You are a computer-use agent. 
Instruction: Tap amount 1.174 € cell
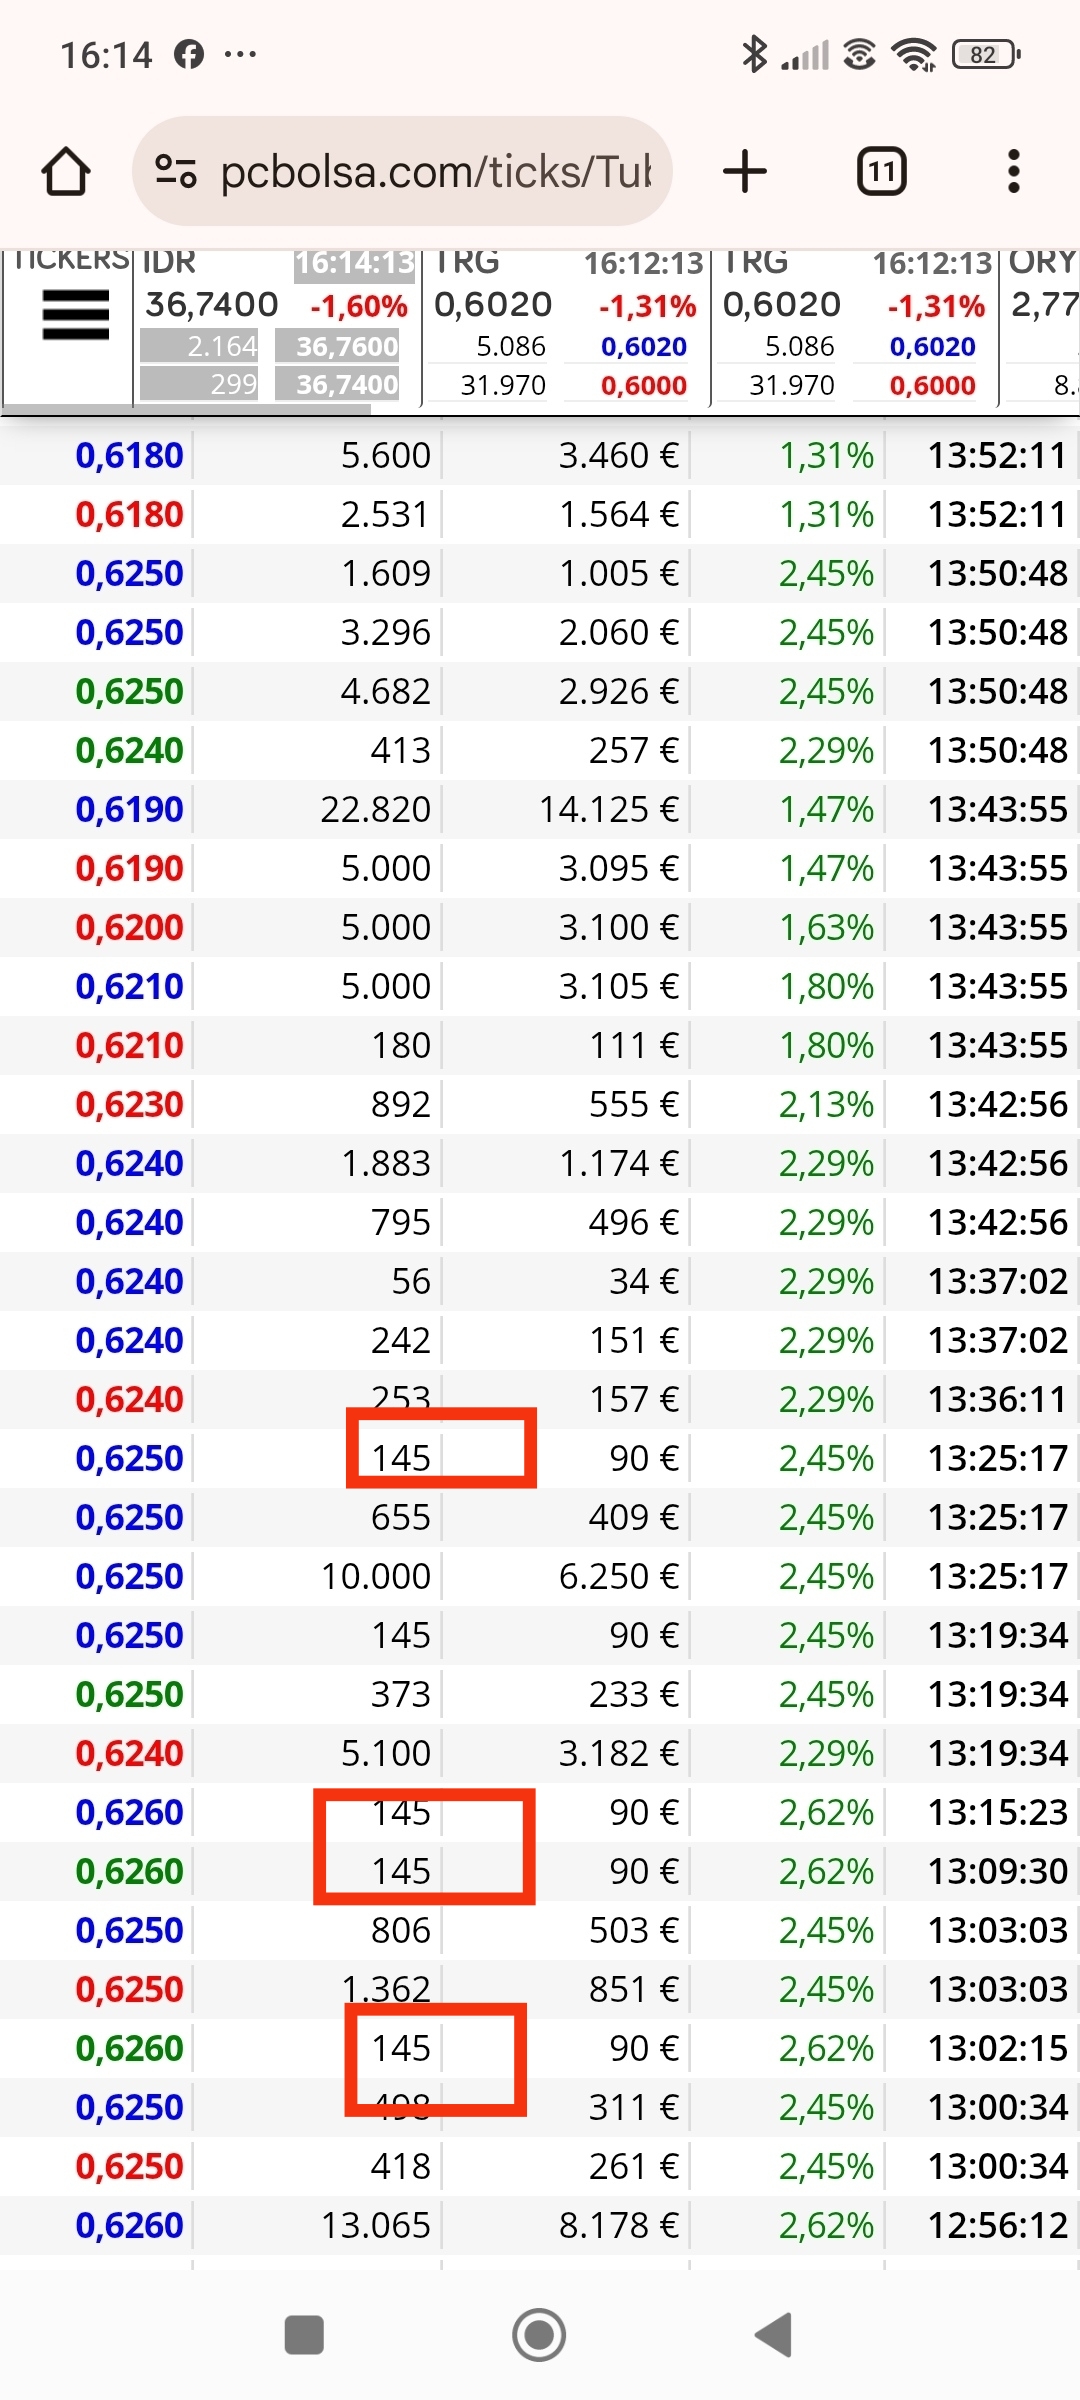pyautogui.click(x=618, y=1163)
